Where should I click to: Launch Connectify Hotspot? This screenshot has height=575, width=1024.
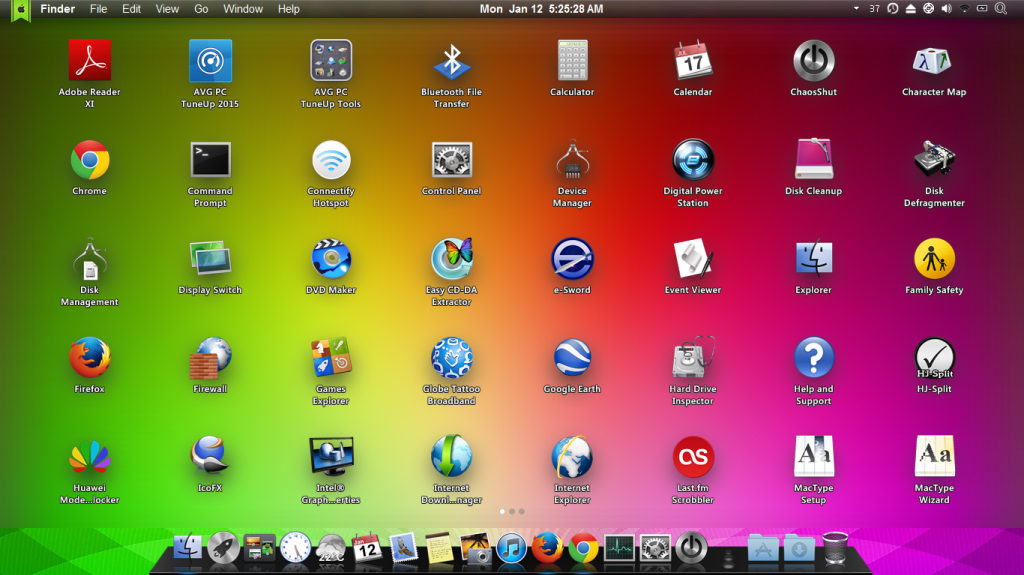point(331,160)
